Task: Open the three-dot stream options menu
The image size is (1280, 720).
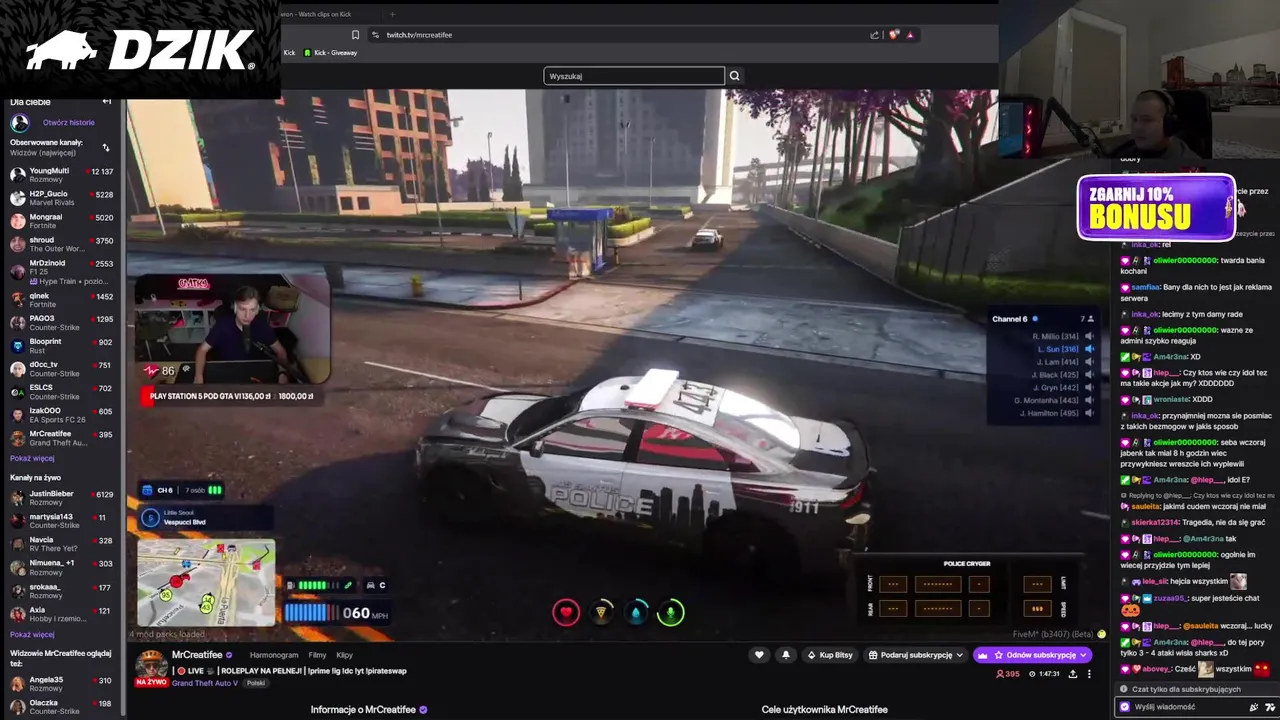Action: [1089, 674]
